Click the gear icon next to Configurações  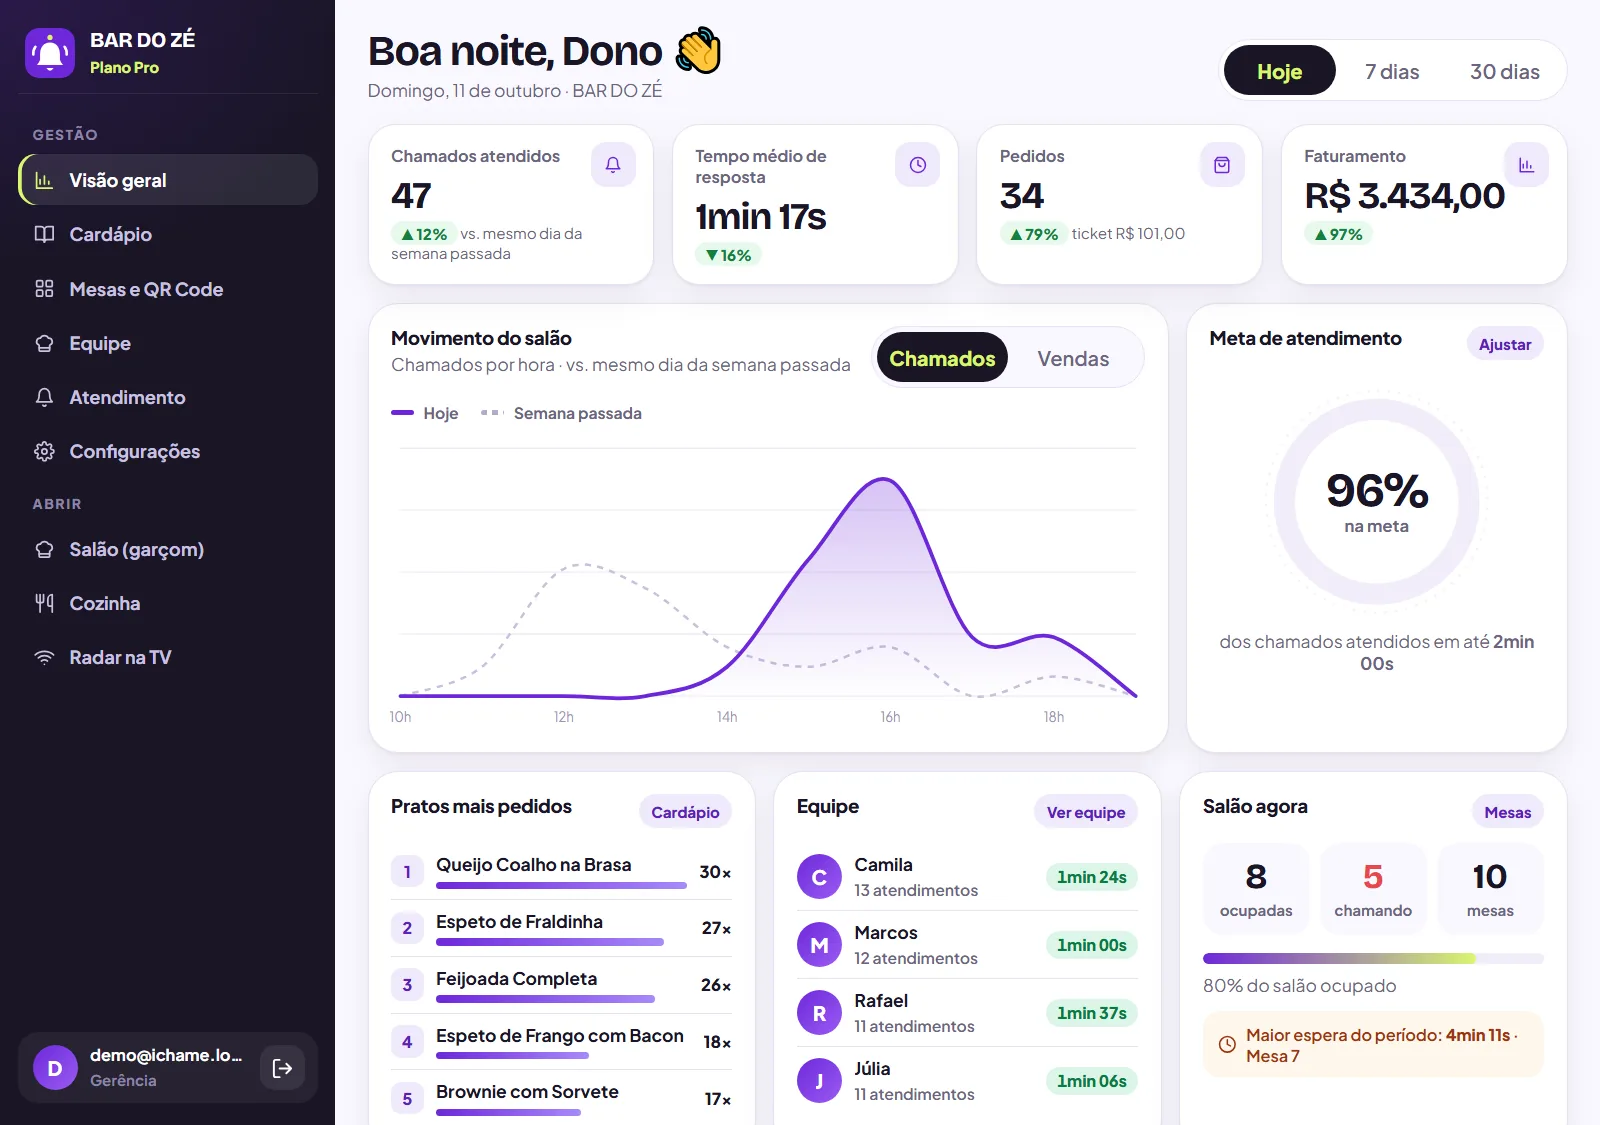(44, 451)
